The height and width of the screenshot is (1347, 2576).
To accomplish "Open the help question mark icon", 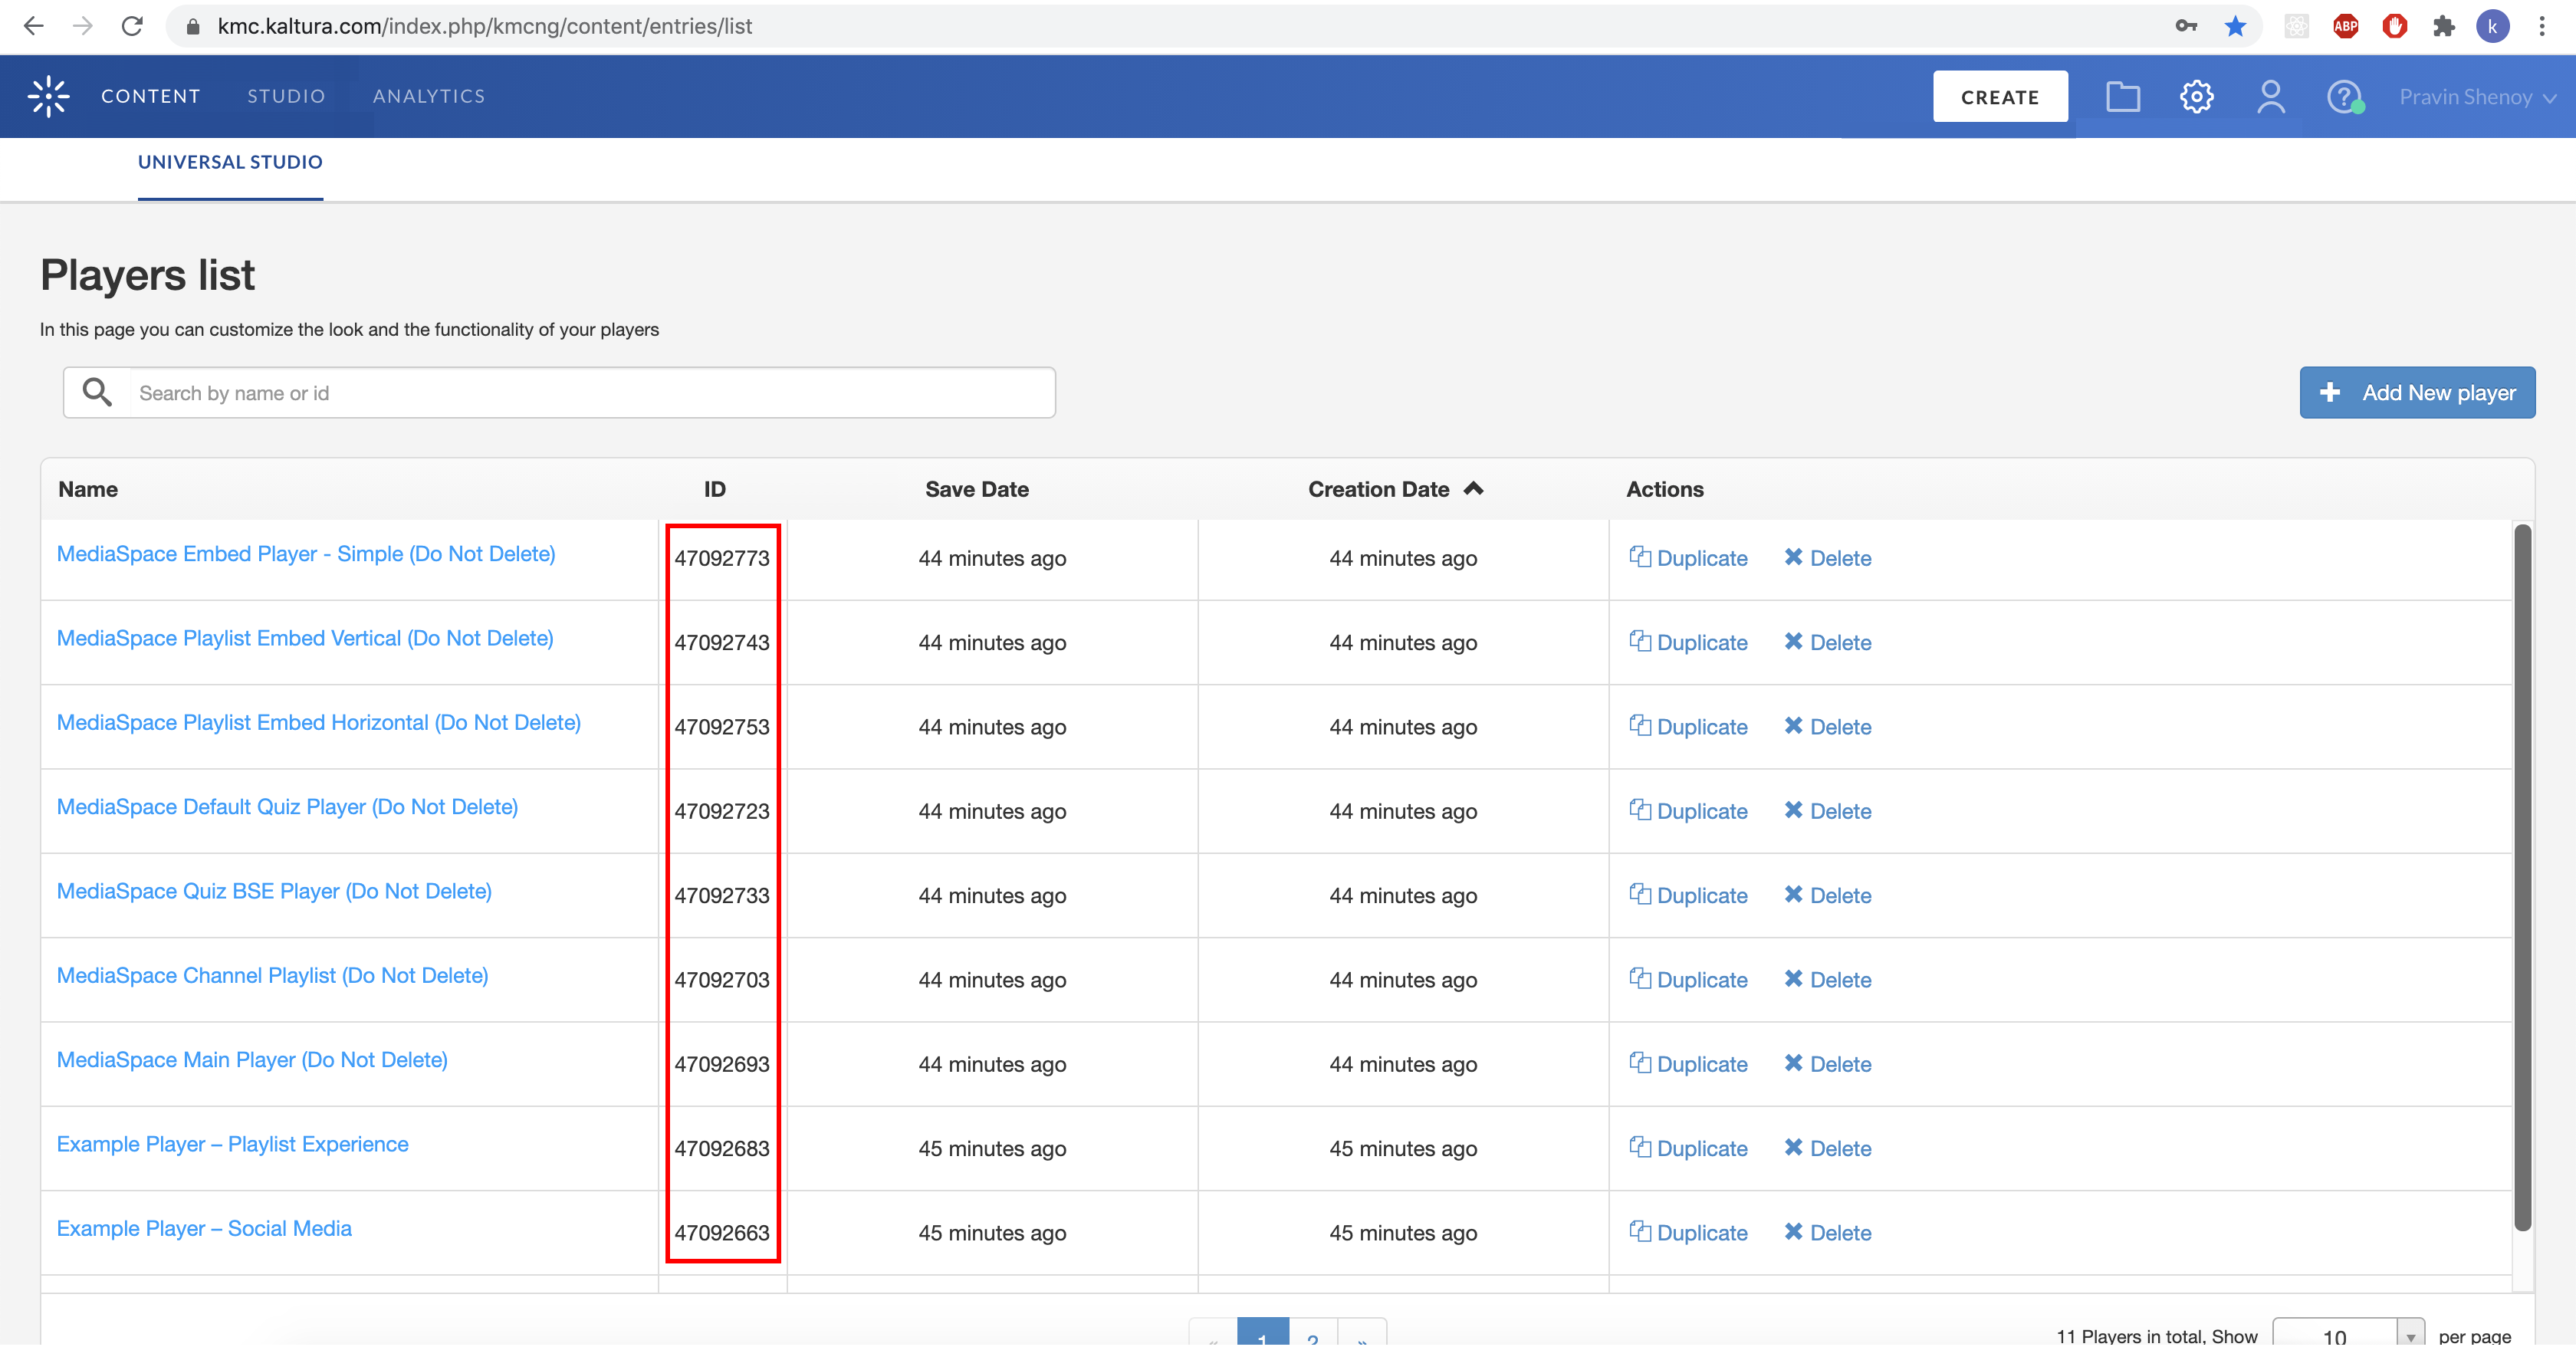I will (2344, 97).
